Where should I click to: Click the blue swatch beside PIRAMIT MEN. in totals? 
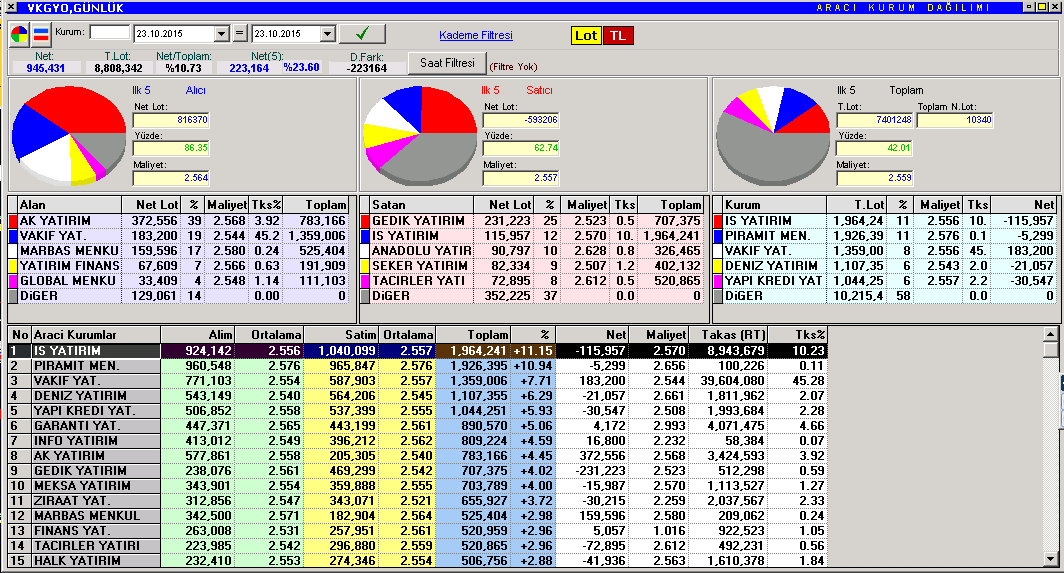(x=718, y=236)
